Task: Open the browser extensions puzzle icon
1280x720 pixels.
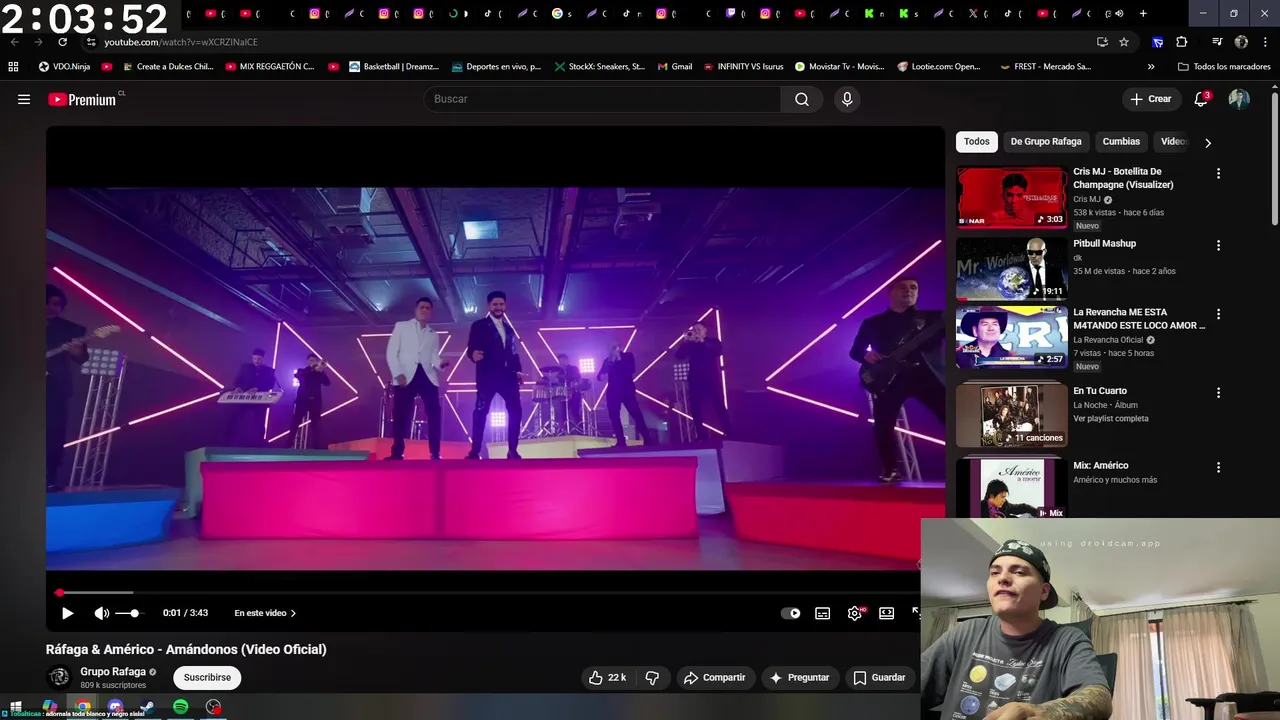Action: [1181, 42]
